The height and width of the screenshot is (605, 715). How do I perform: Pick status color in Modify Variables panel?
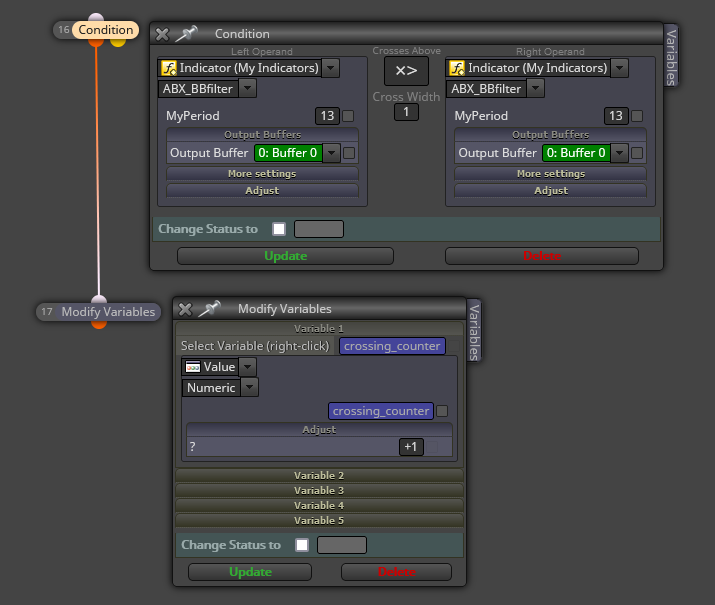tap(342, 545)
